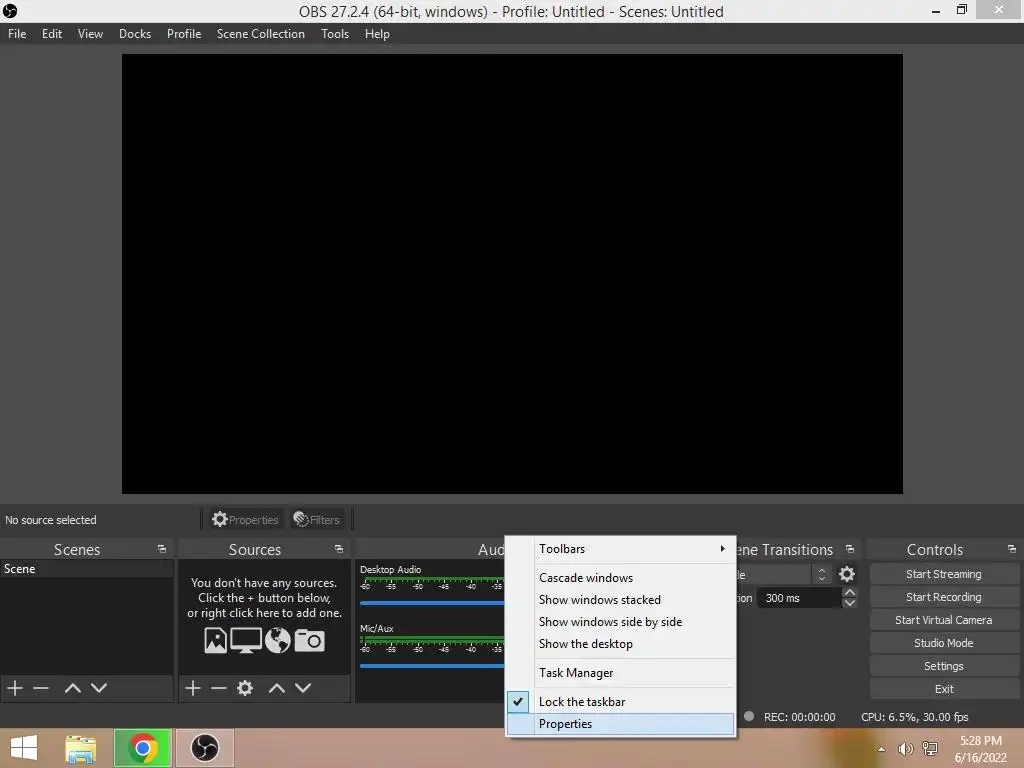Open the Windows Start button

pos(24,748)
